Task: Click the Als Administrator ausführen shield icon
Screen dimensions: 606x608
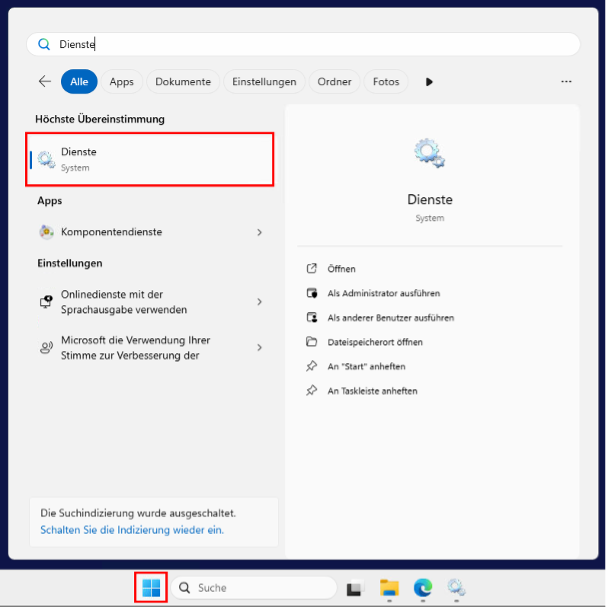Action: point(312,293)
